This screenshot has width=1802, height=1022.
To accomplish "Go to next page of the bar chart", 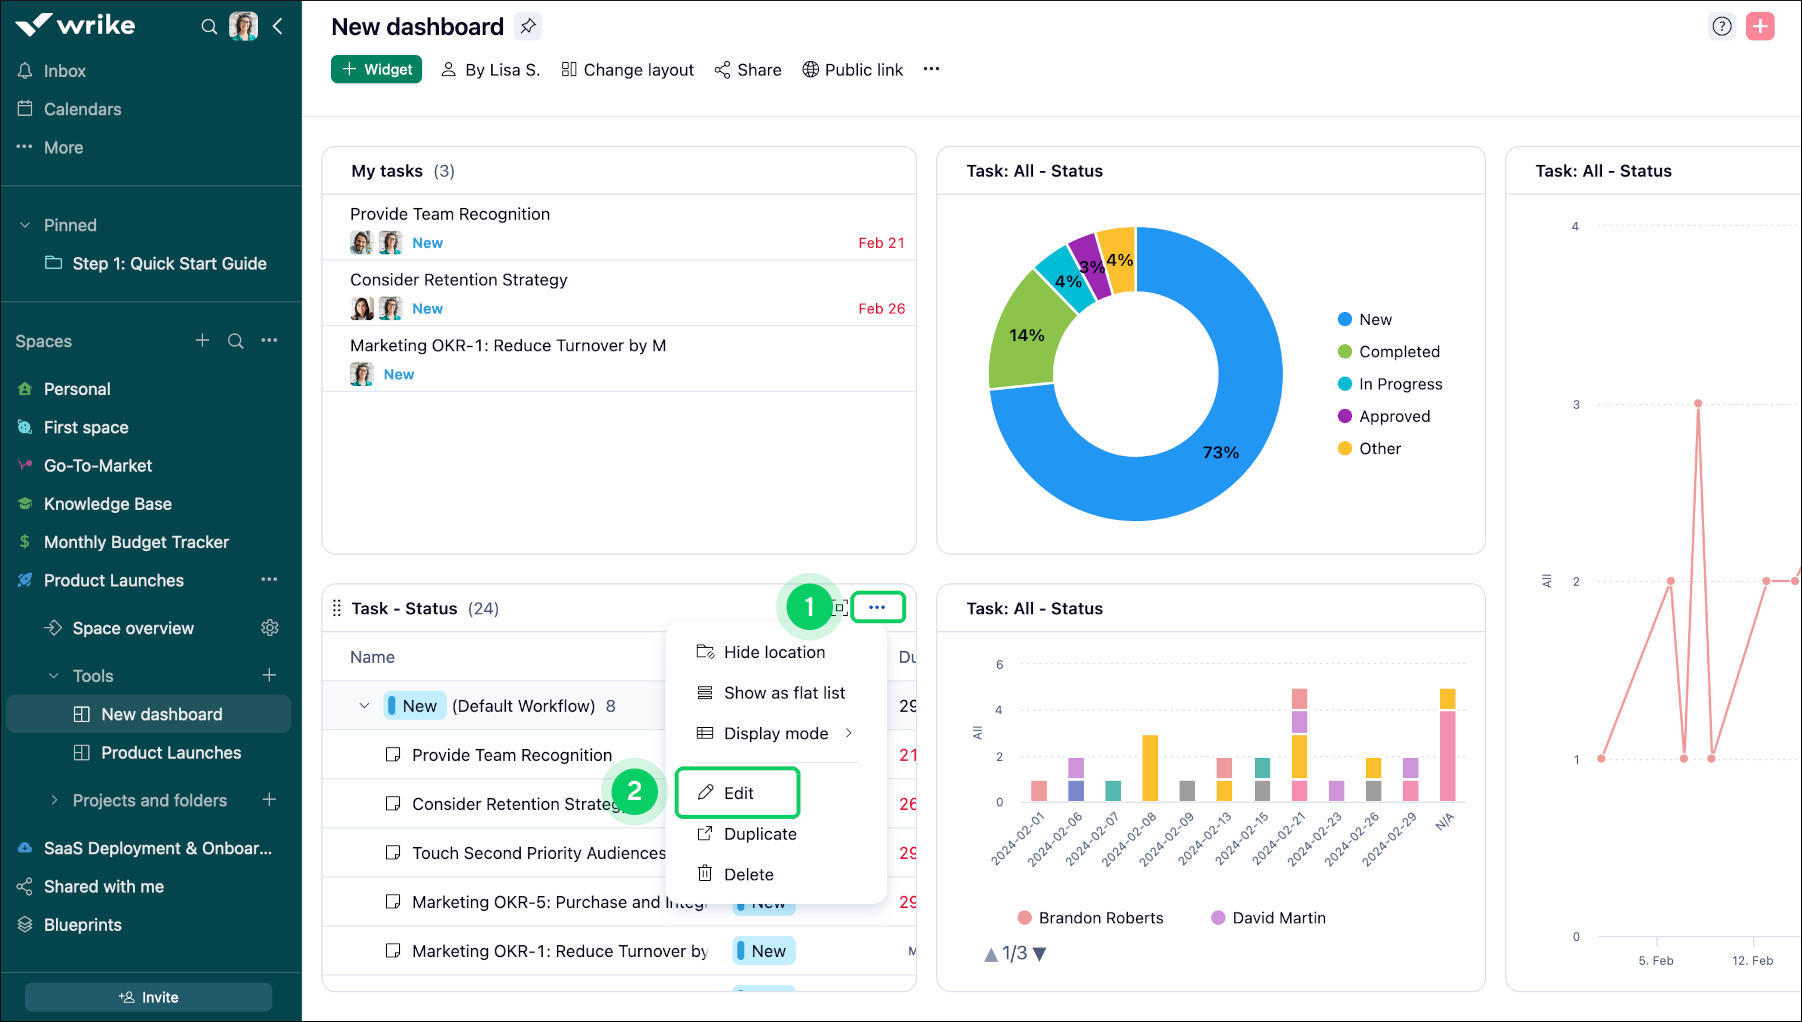I will tap(1041, 954).
